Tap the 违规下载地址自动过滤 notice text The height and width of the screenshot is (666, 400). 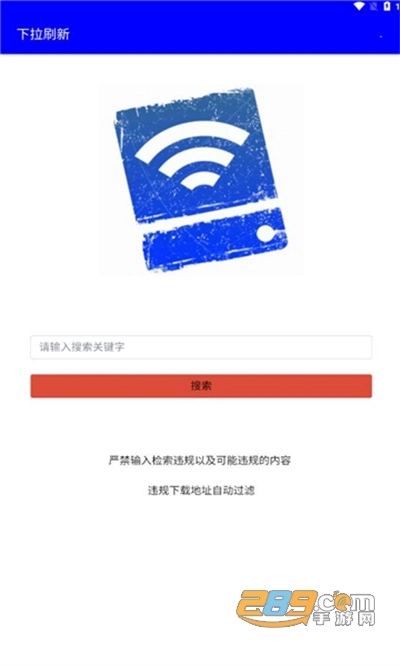[201, 490]
